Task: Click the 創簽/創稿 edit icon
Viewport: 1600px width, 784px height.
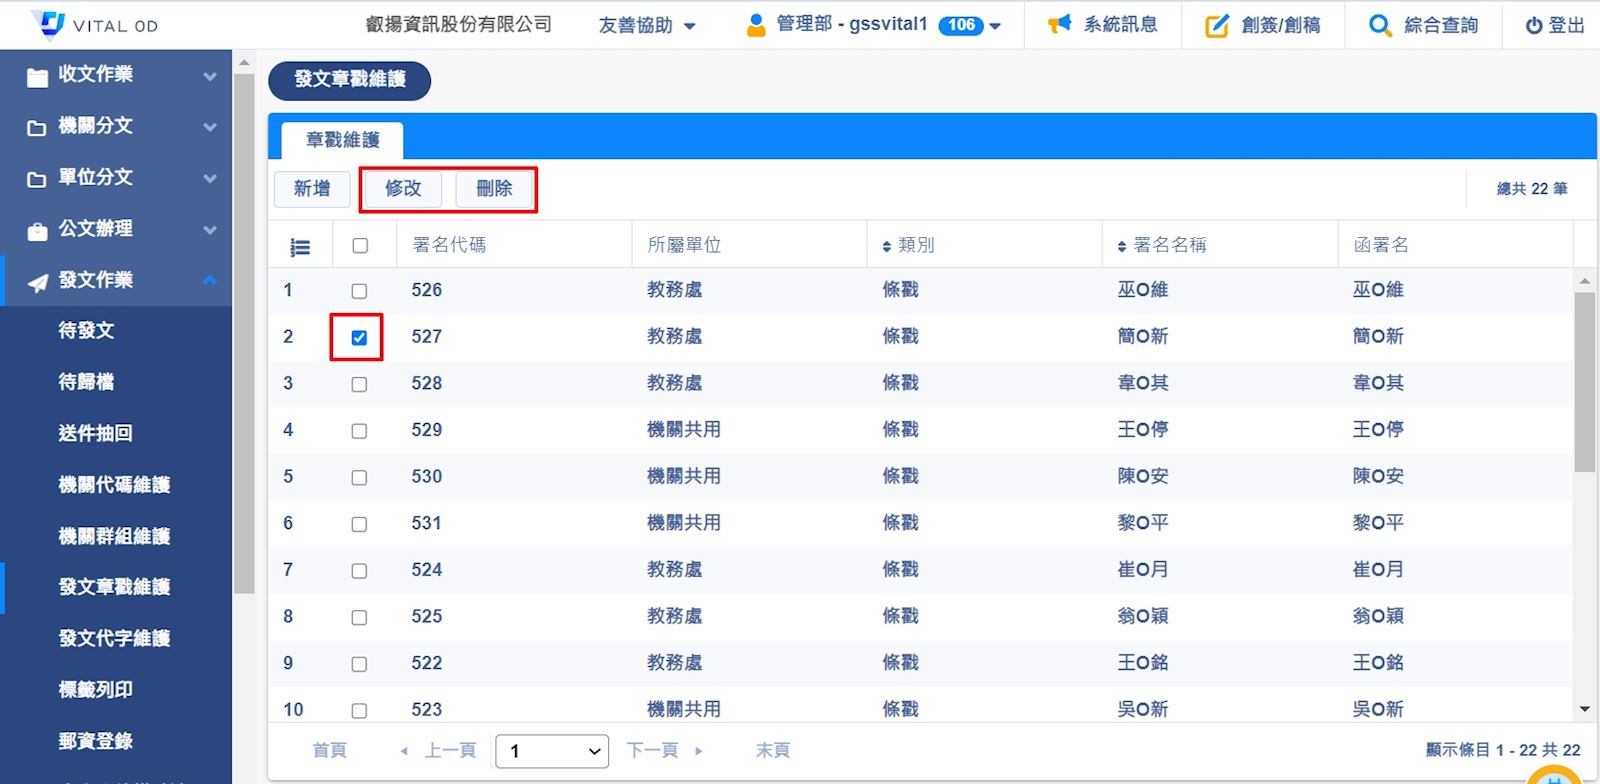Action: click(x=1216, y=26)
